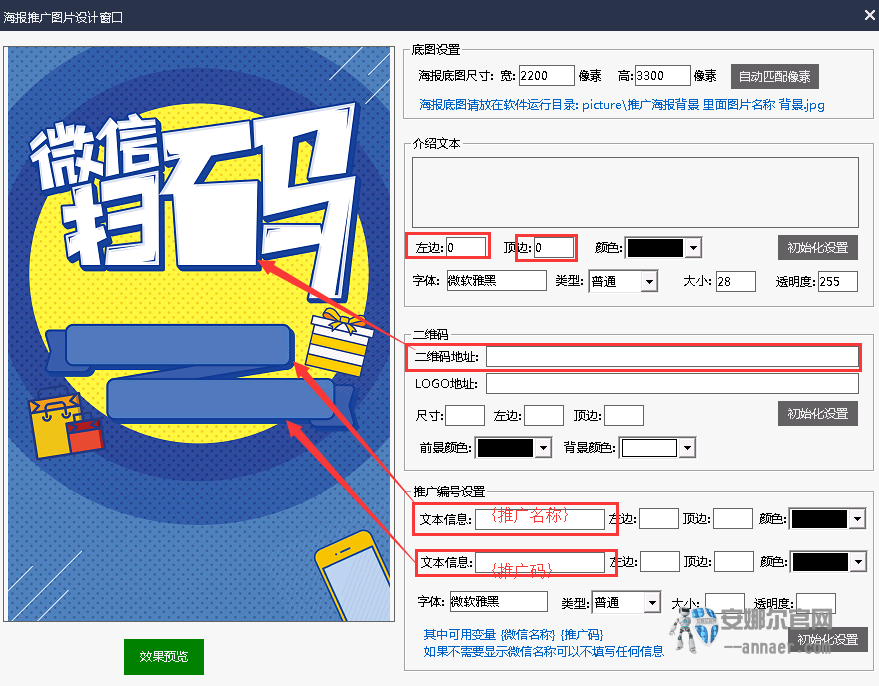Open the 介绍文本 color dropdown arrow
Screen dimensions: 879x686
pyautogui.click(x=693, y=248)
